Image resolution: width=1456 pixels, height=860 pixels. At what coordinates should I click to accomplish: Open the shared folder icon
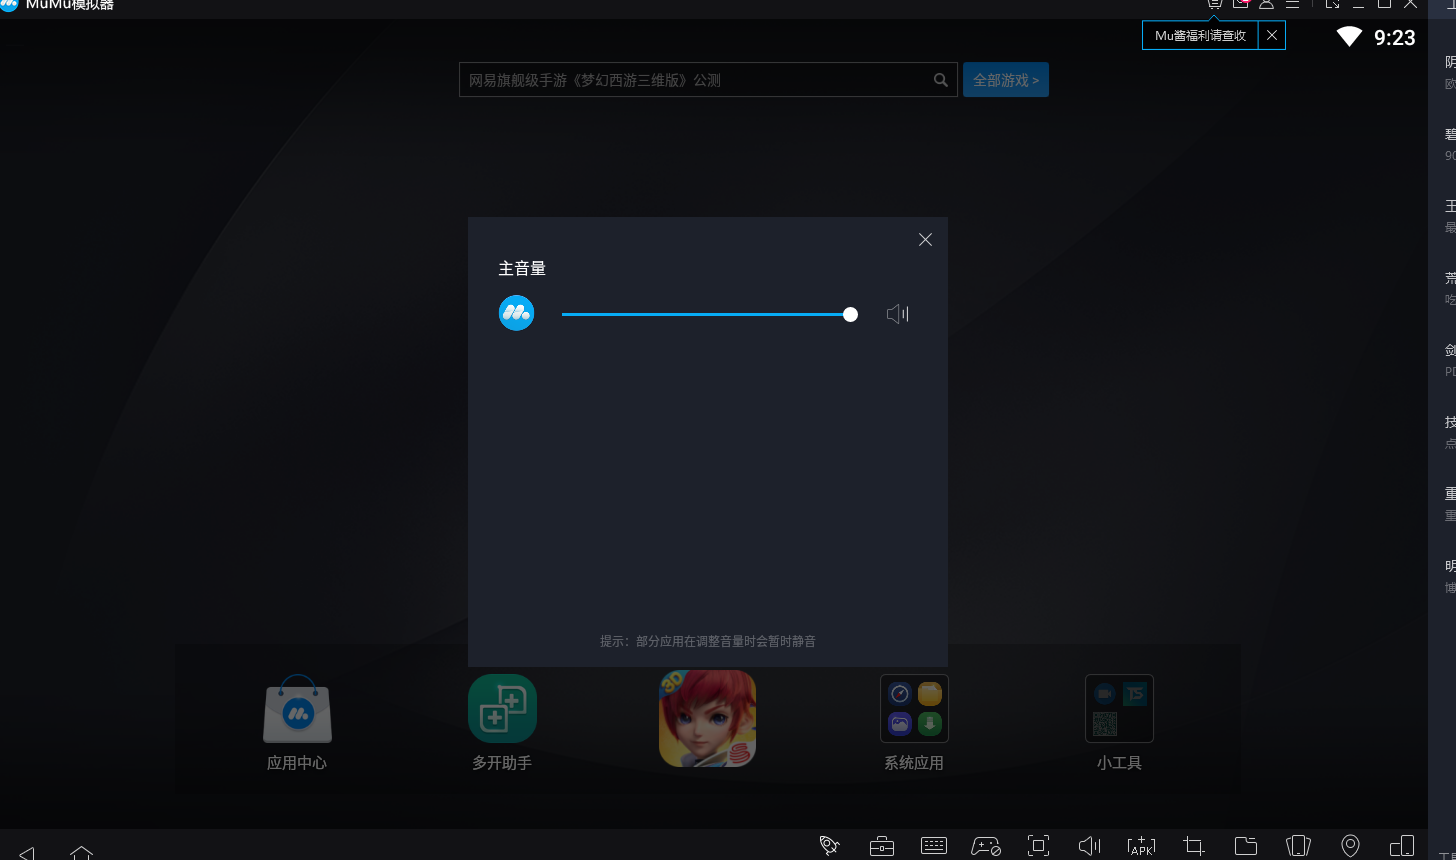[x=1246, y=846]
